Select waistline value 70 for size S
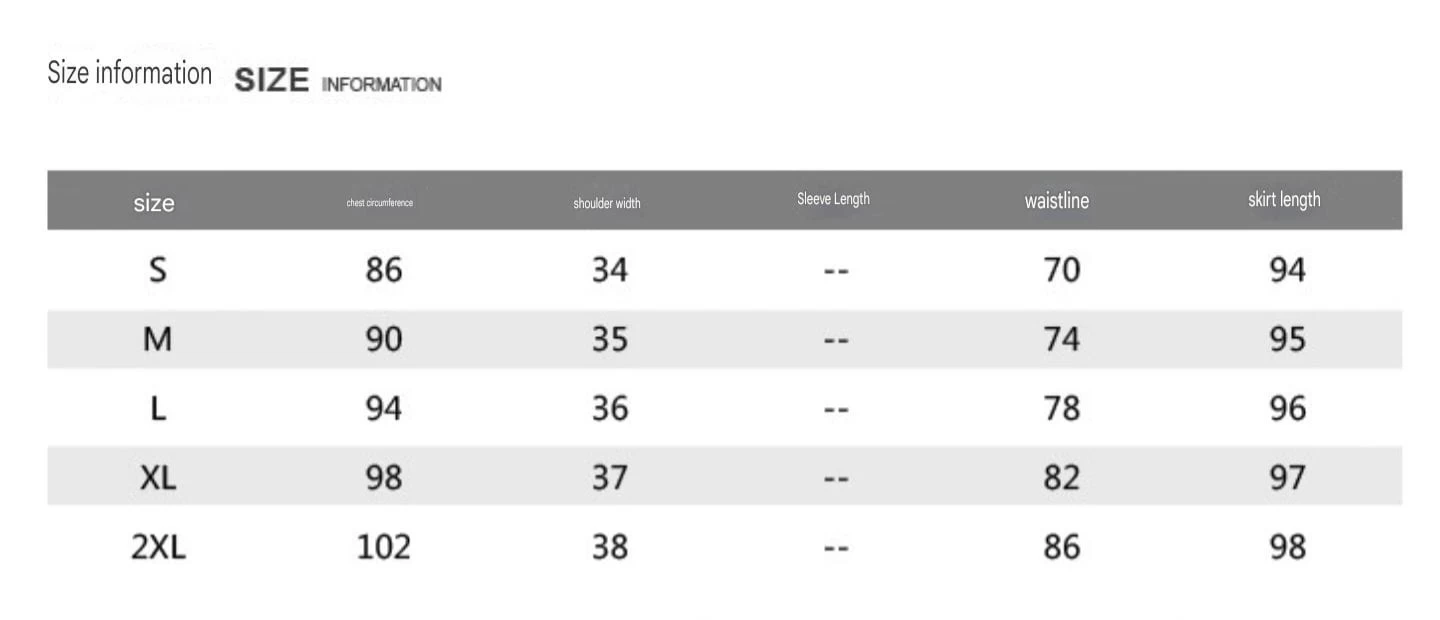This screenshot has height=620, width=1440. [x=1062, y=270]
